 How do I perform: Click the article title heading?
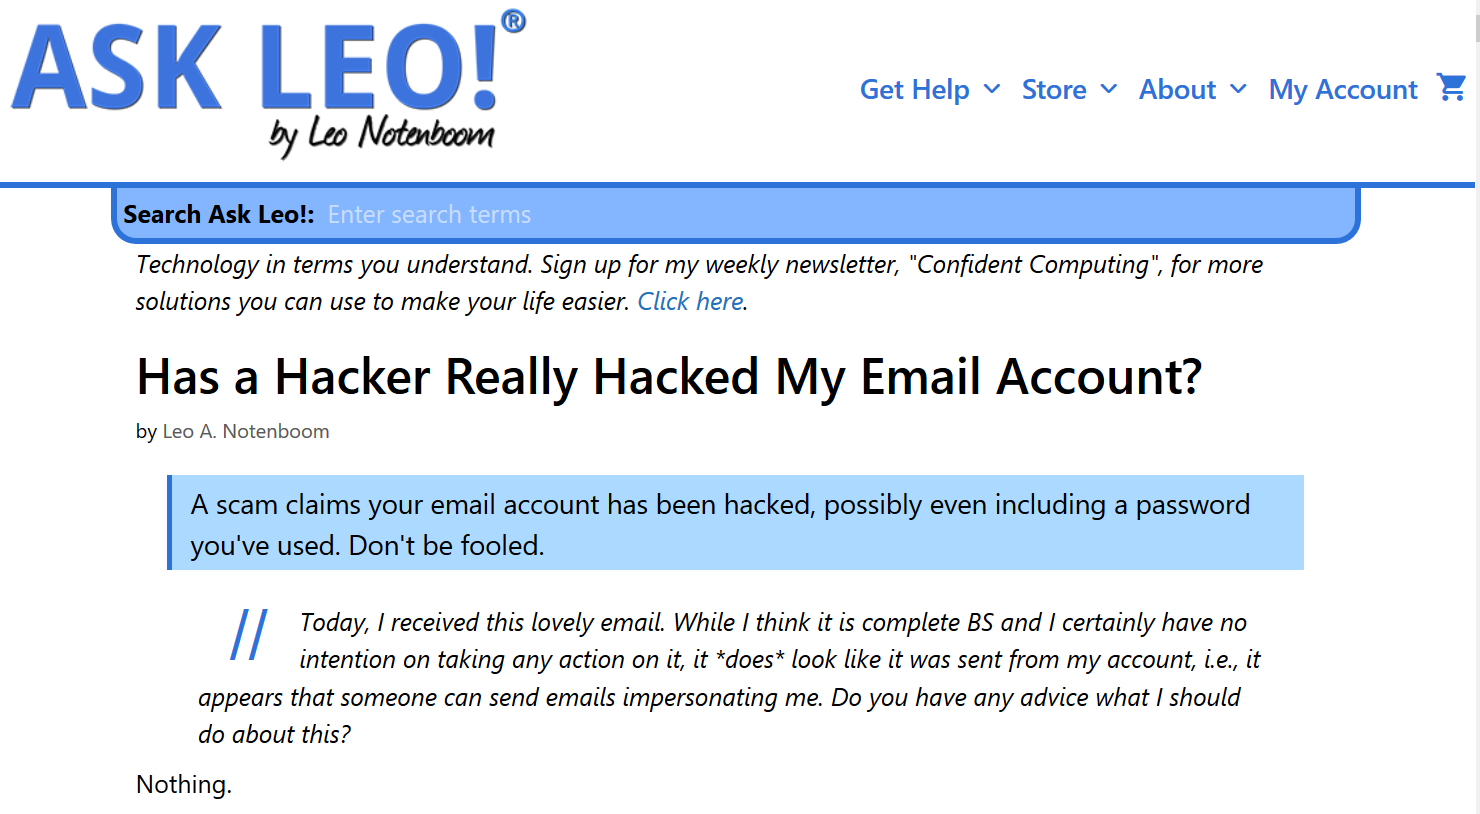tap(668, 377)
